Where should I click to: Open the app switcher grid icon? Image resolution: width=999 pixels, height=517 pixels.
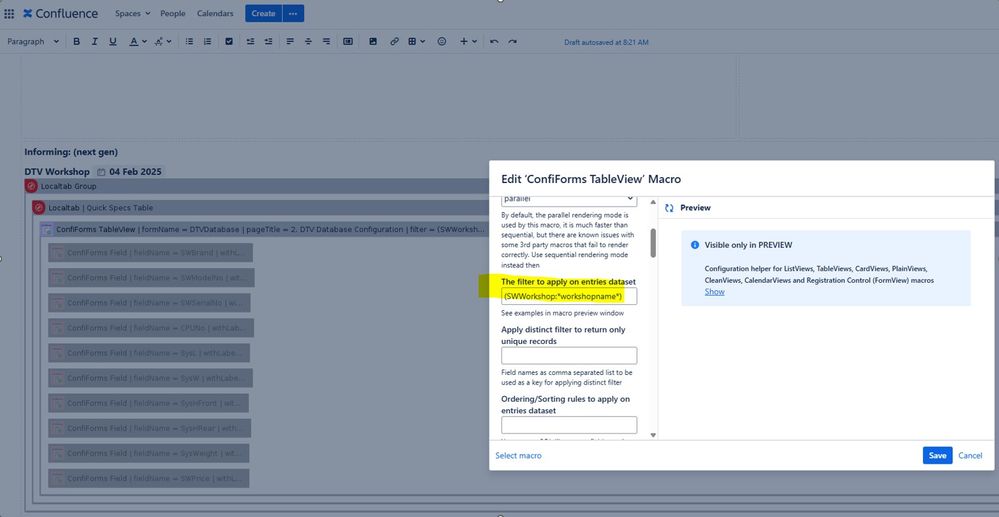(9, 13)
